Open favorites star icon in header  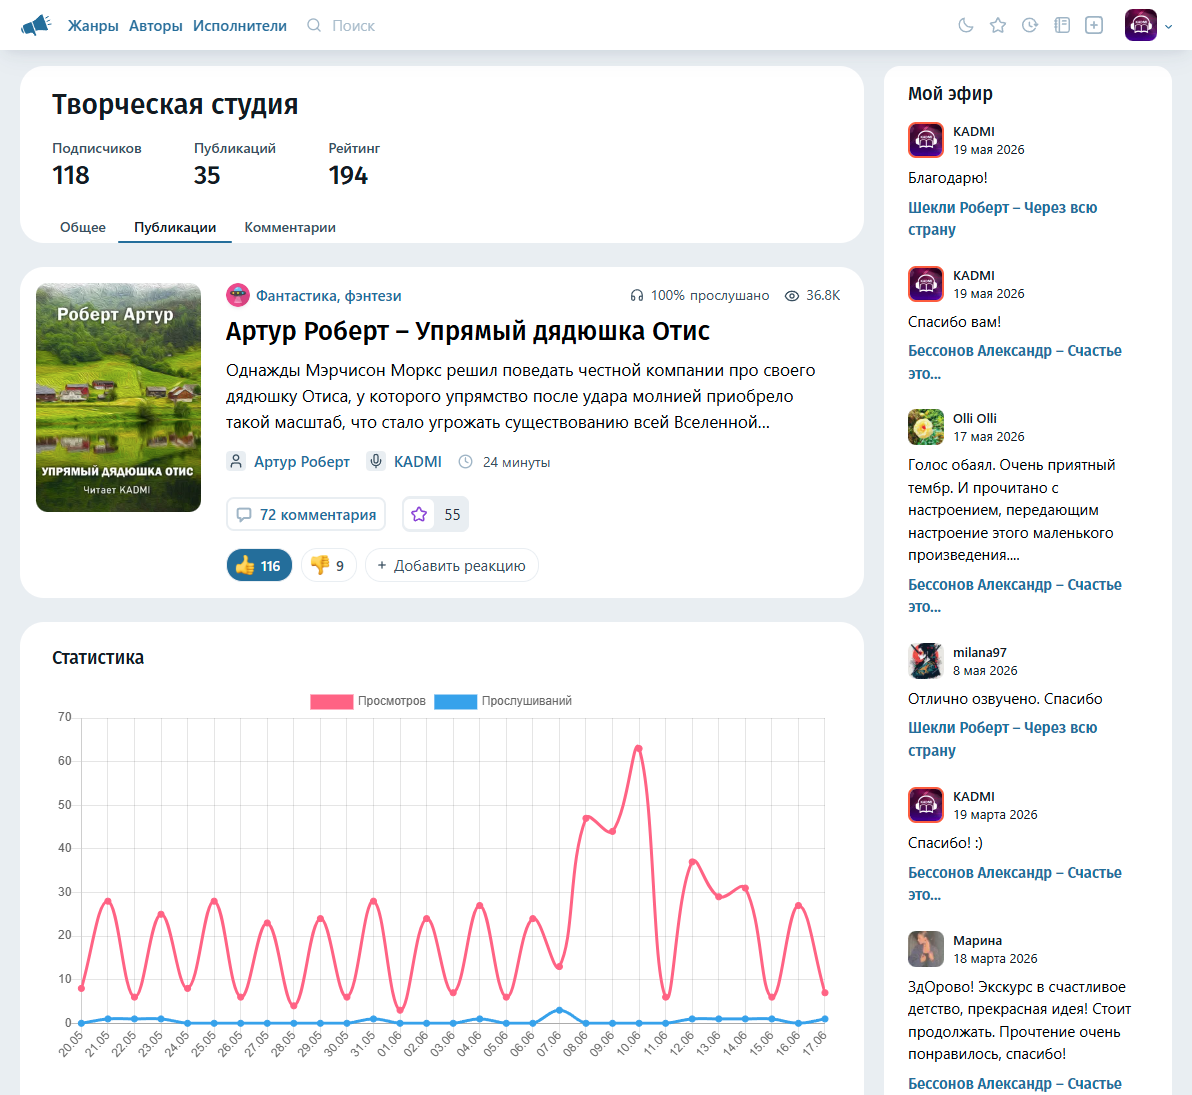(x=997, y=25)
